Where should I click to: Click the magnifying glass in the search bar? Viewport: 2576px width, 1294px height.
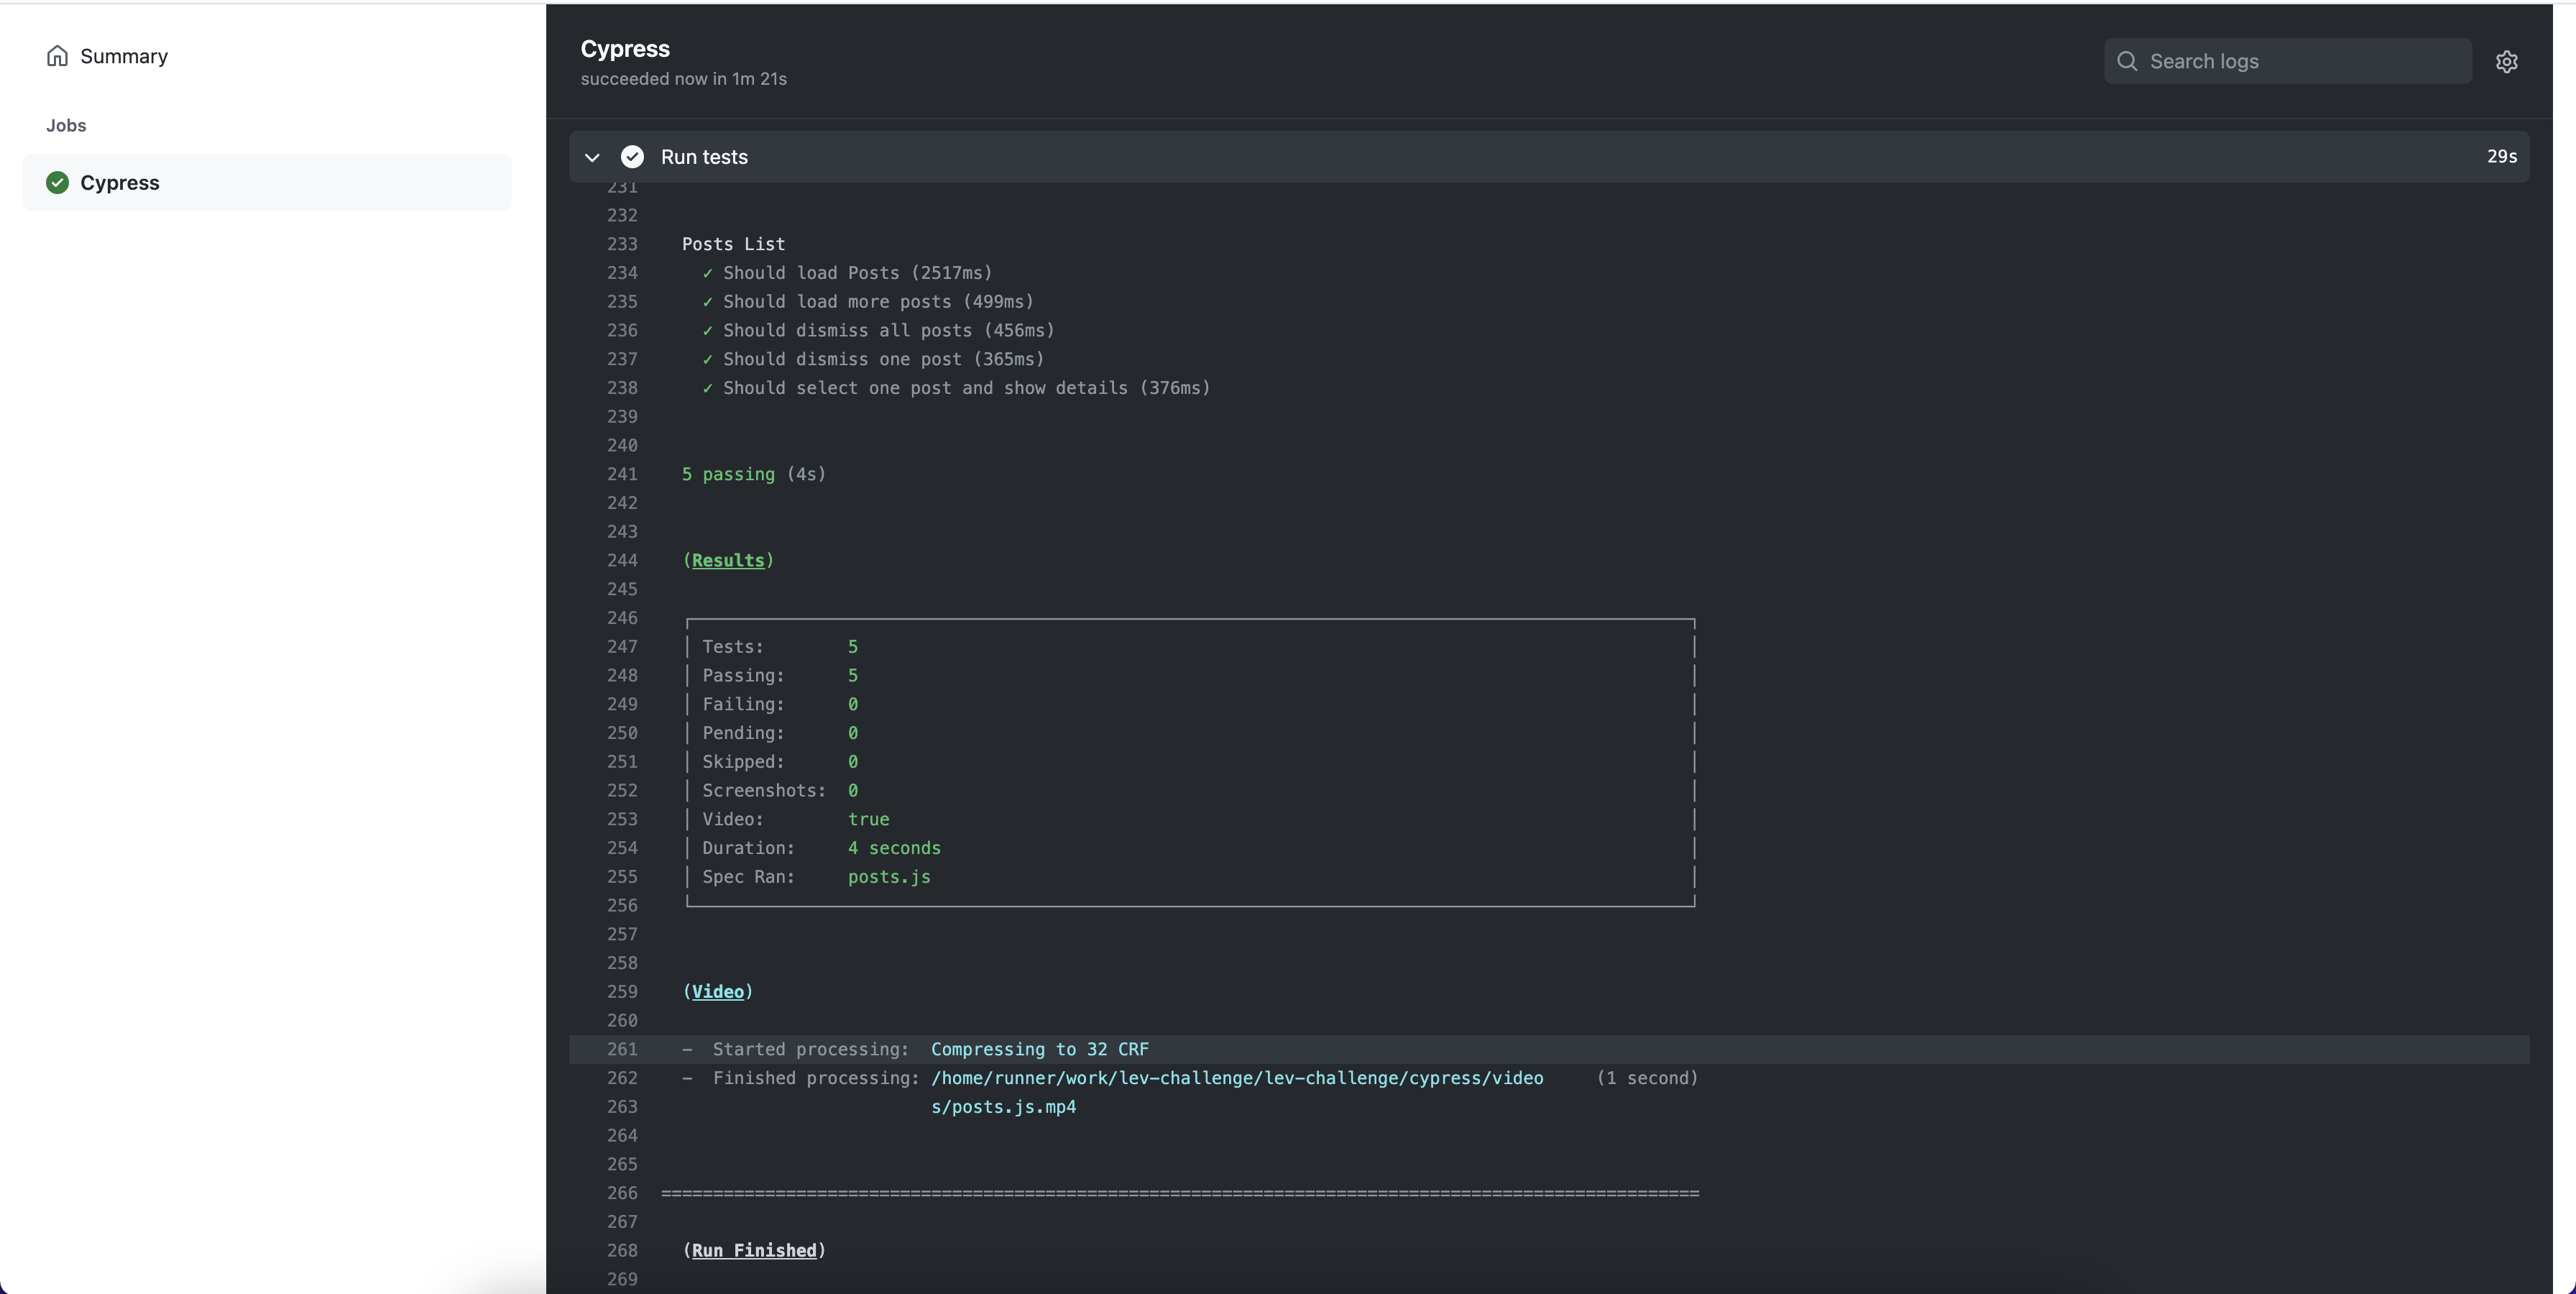[x=2127, y=61]
